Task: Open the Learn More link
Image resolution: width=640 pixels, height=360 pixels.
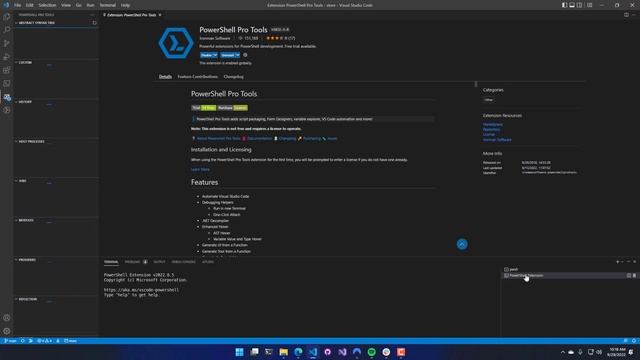Action: tap(200, 169)
